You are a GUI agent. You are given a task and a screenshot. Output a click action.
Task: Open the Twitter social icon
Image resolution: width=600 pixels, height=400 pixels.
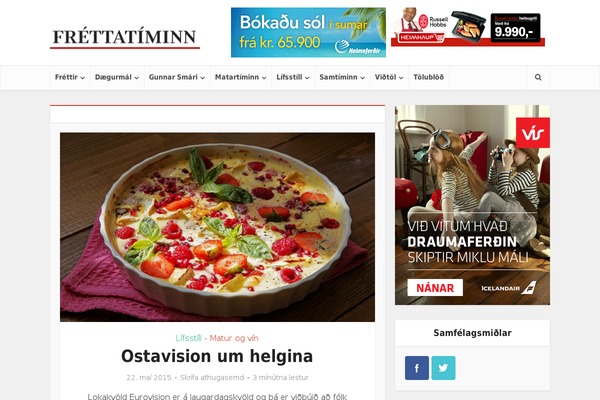click(443, 368)
